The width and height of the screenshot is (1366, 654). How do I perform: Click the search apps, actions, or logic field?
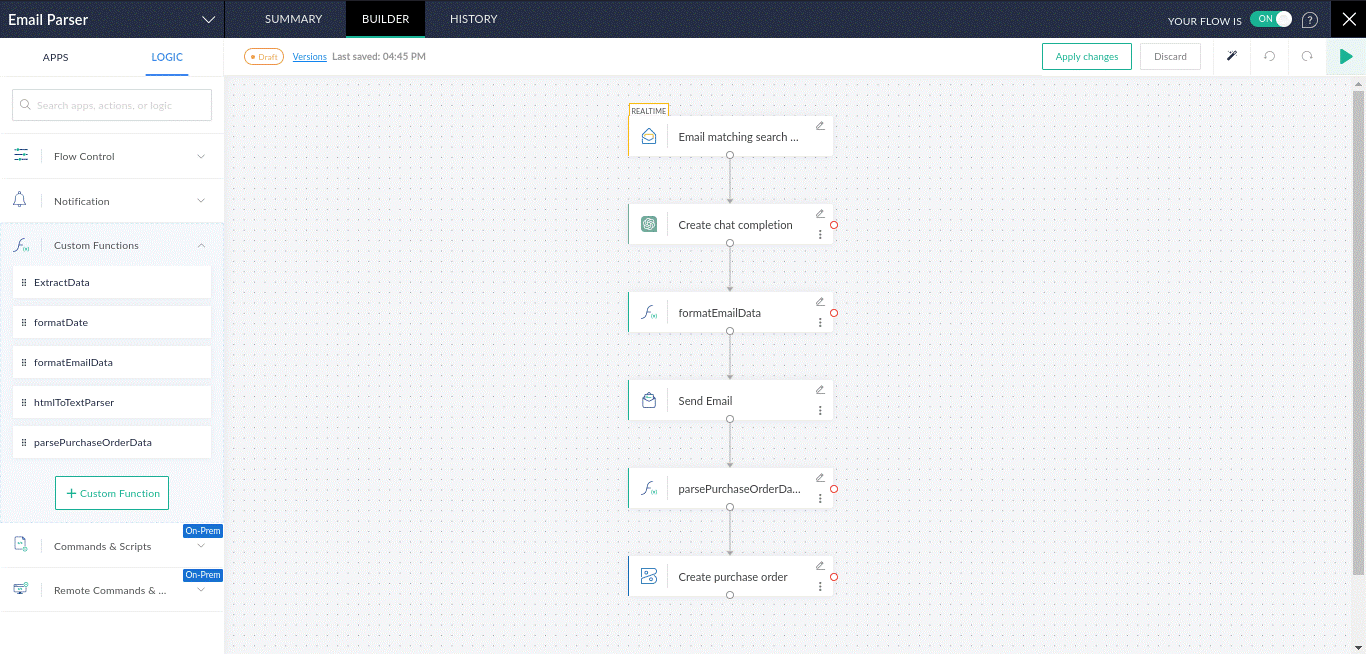coord(112,105)
